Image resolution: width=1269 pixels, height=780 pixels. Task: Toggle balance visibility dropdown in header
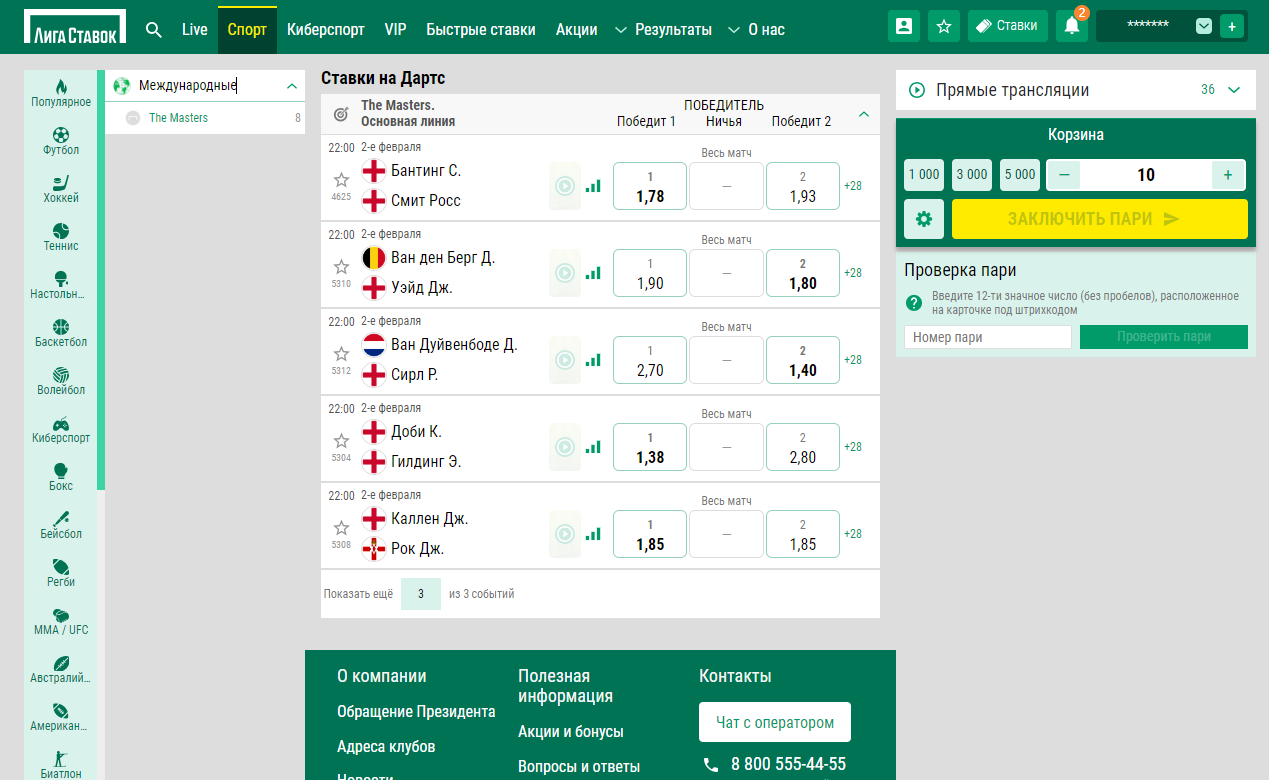tap(1204, 26)
